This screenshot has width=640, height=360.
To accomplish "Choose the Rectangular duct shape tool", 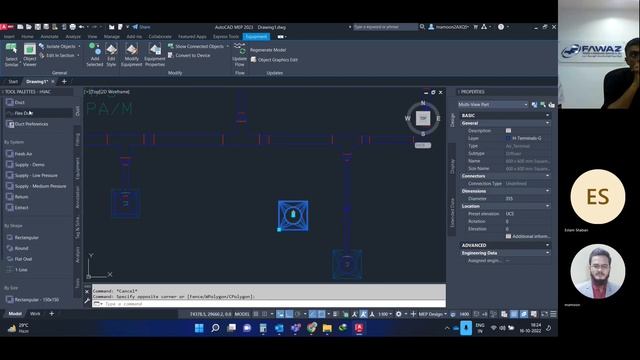I will (x=22, y=237).
